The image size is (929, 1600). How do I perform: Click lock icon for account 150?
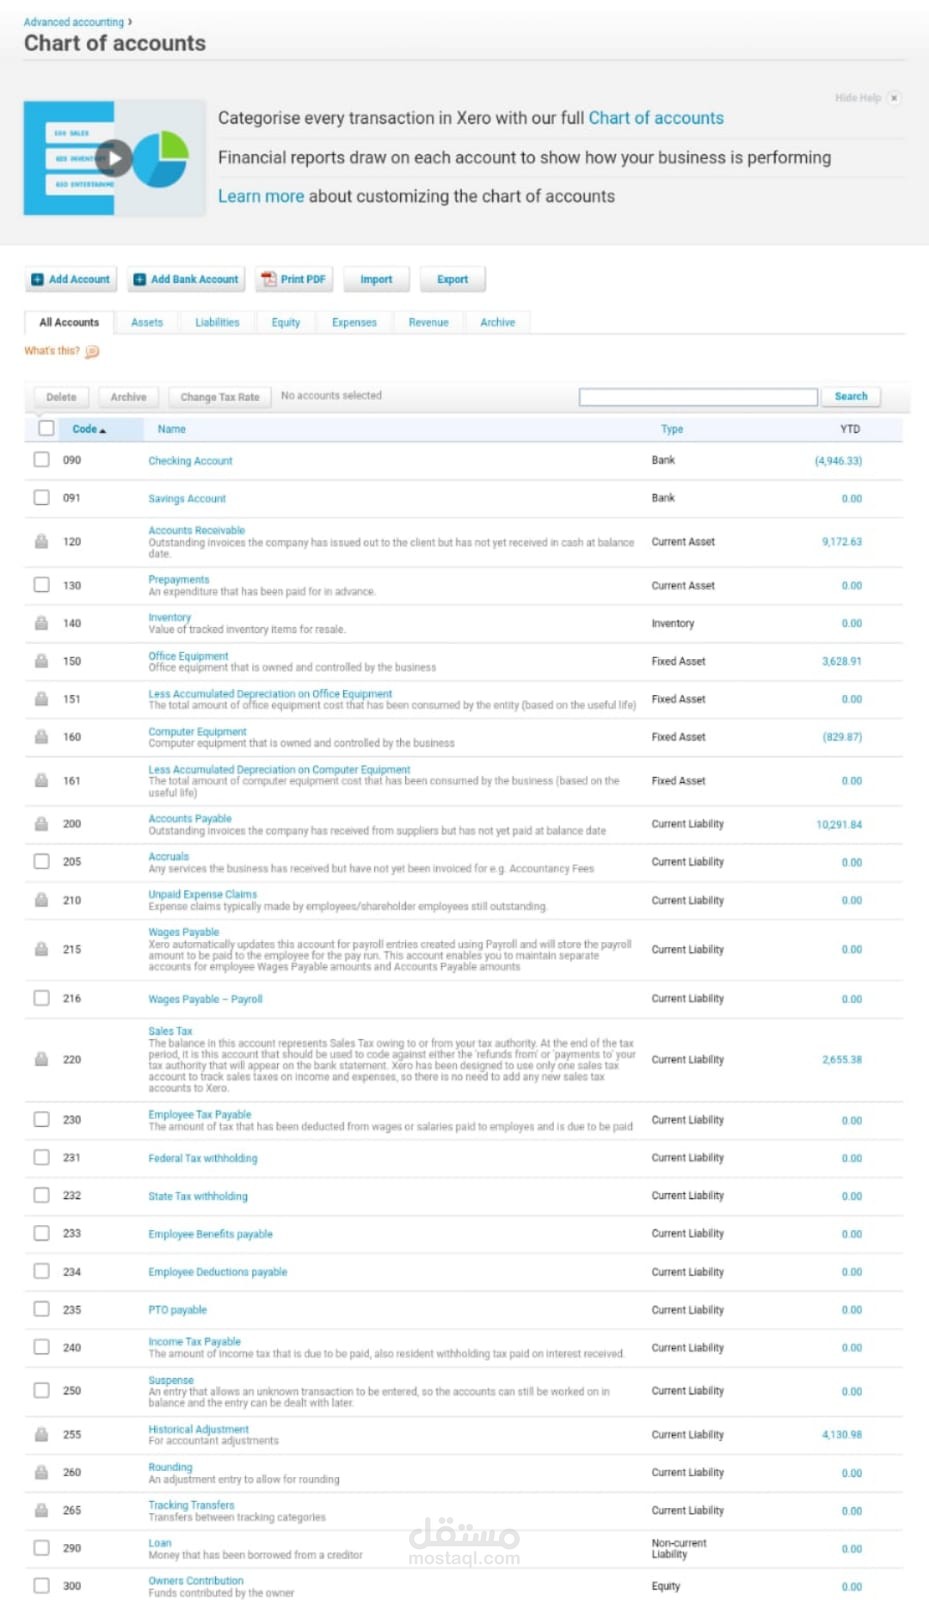coord(42,661)
